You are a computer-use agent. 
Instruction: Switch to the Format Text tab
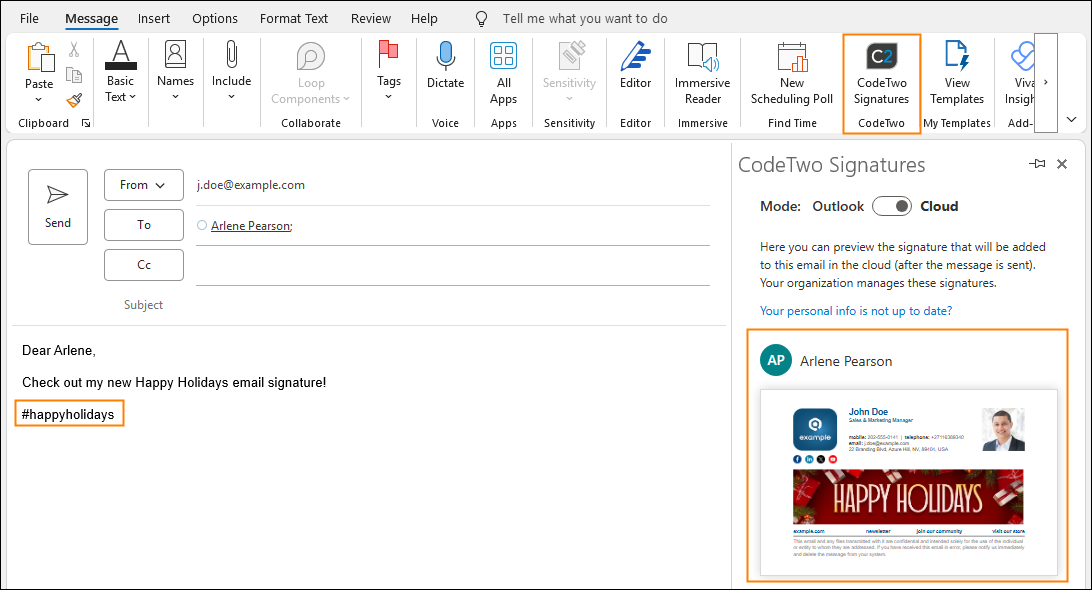point(294,19)
